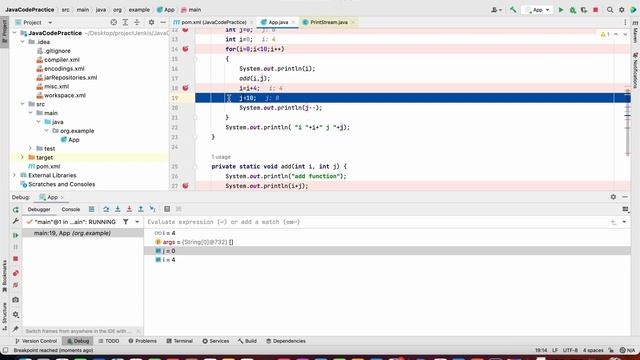Screen dimensions: 640x360
Task: Select the Debugger tab
Action: point(39,209)
